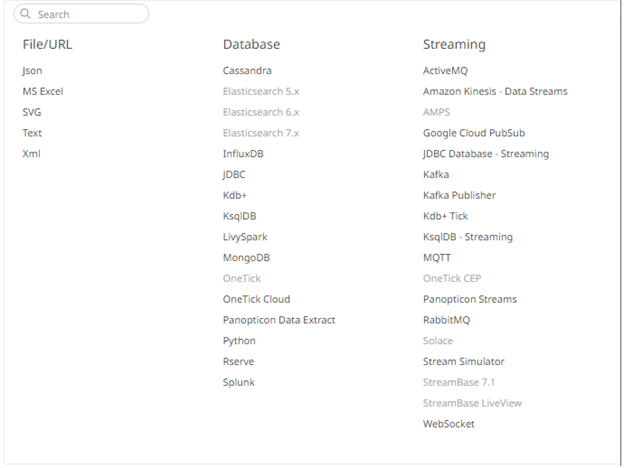Select OneTick Cloud connector

pyautogui.click(x=256, y=299)
